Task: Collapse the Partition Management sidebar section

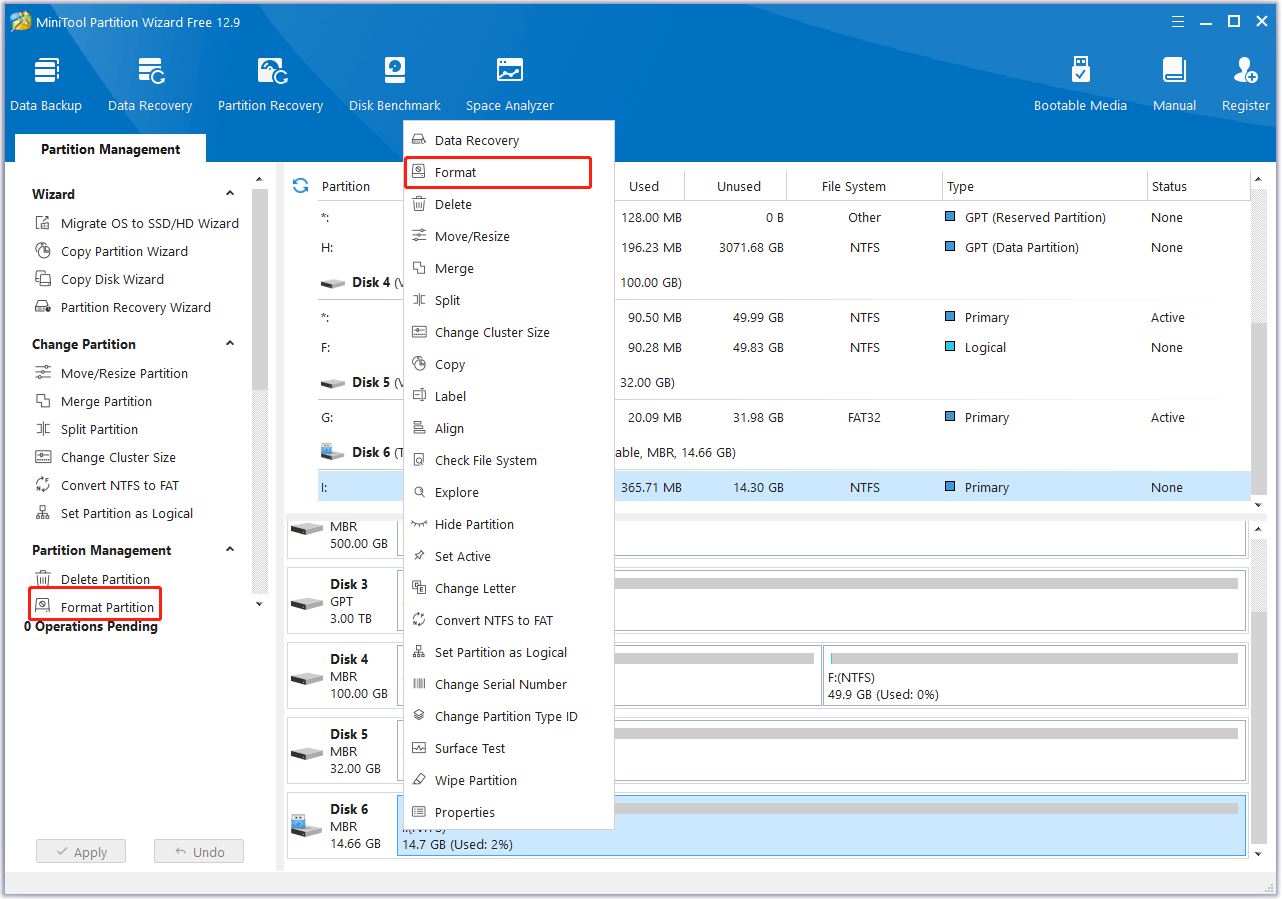Action: click(x=230, y=550)
